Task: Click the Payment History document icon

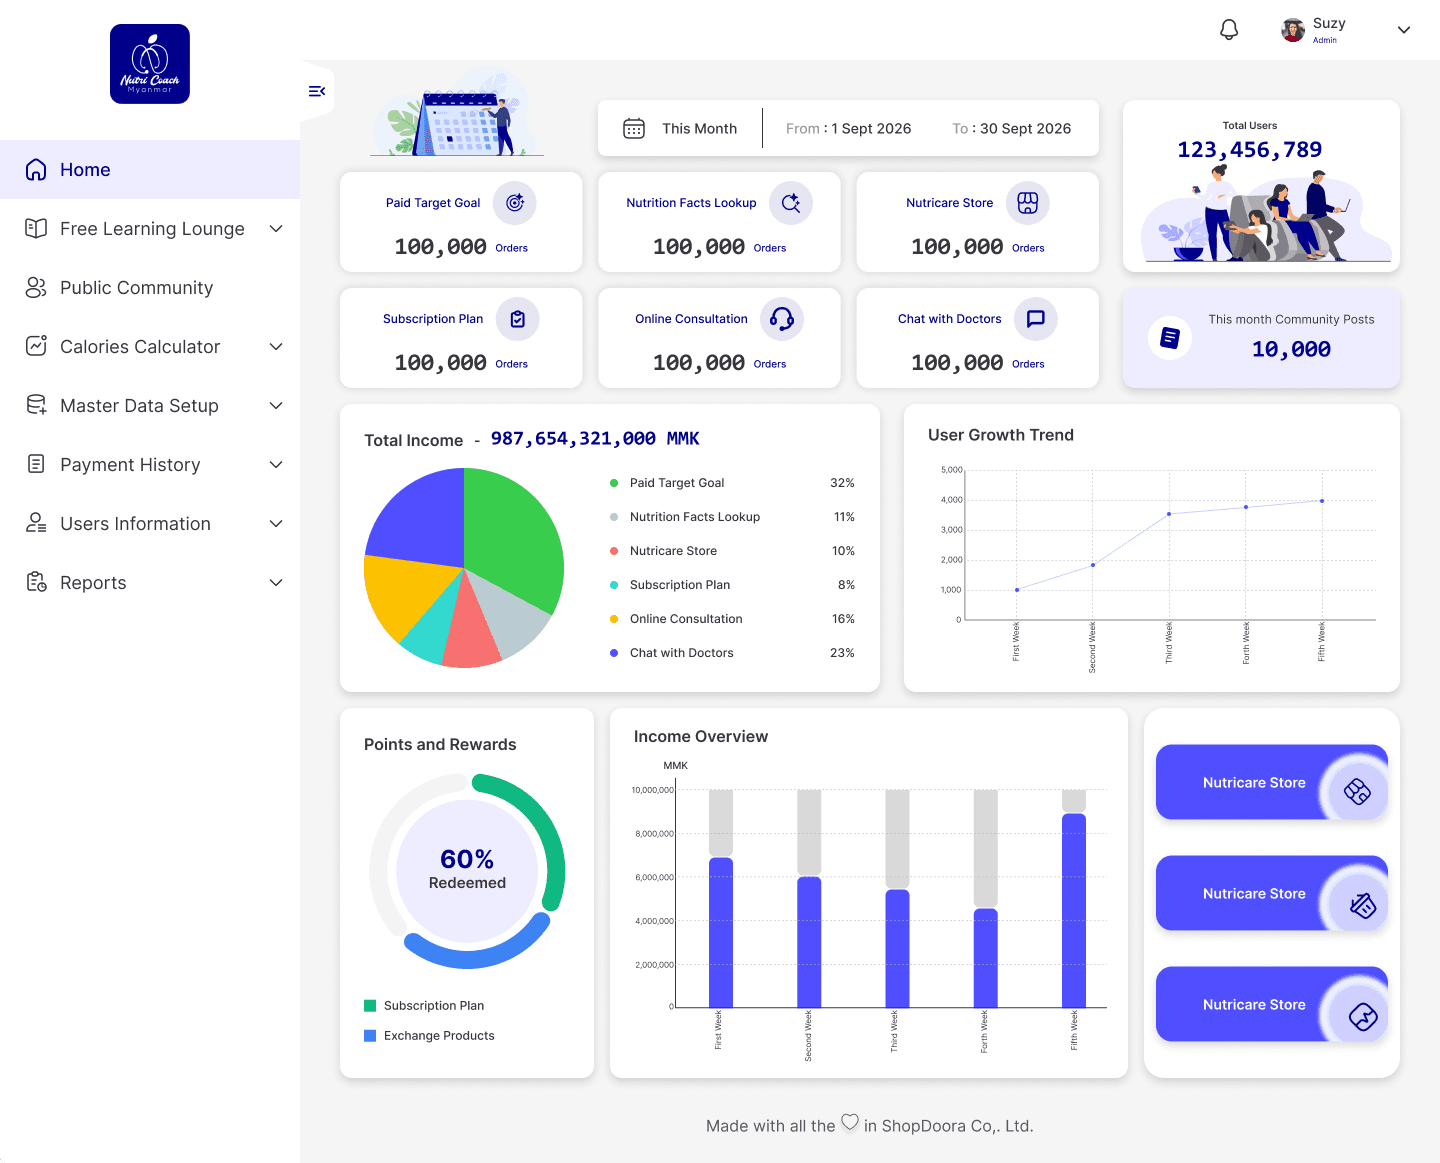Action: [x=36, y=464]
